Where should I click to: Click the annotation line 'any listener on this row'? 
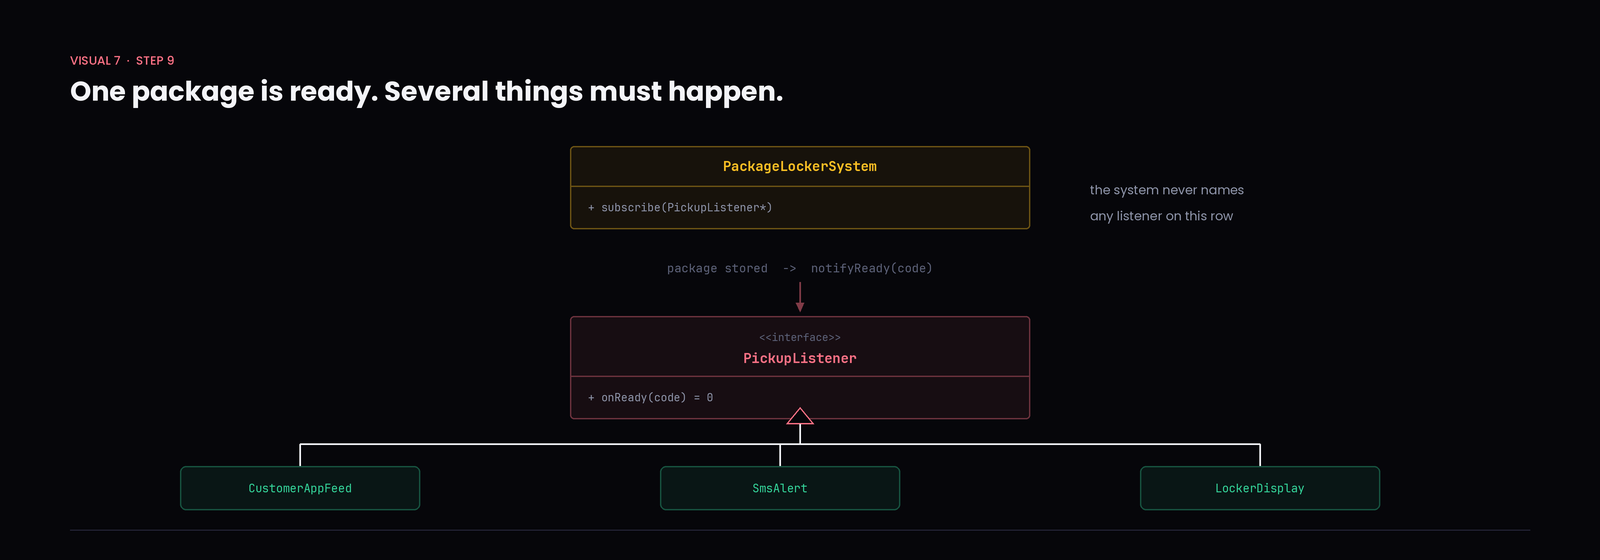click(1161, 216)
